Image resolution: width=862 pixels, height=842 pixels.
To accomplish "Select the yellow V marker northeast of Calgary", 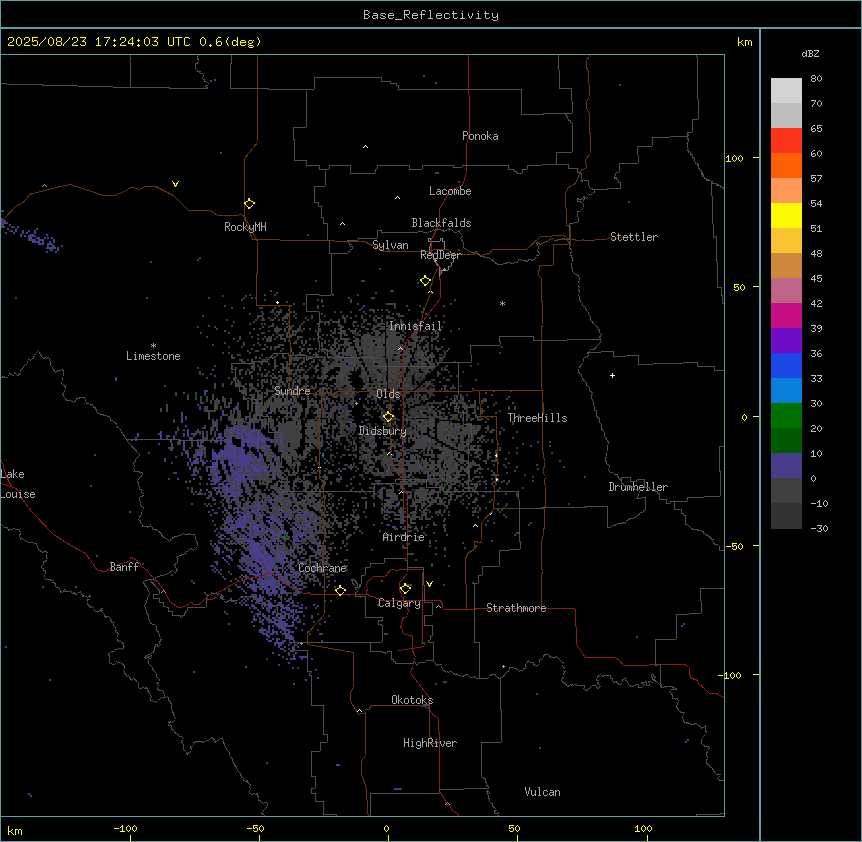I will pos(429,584).
